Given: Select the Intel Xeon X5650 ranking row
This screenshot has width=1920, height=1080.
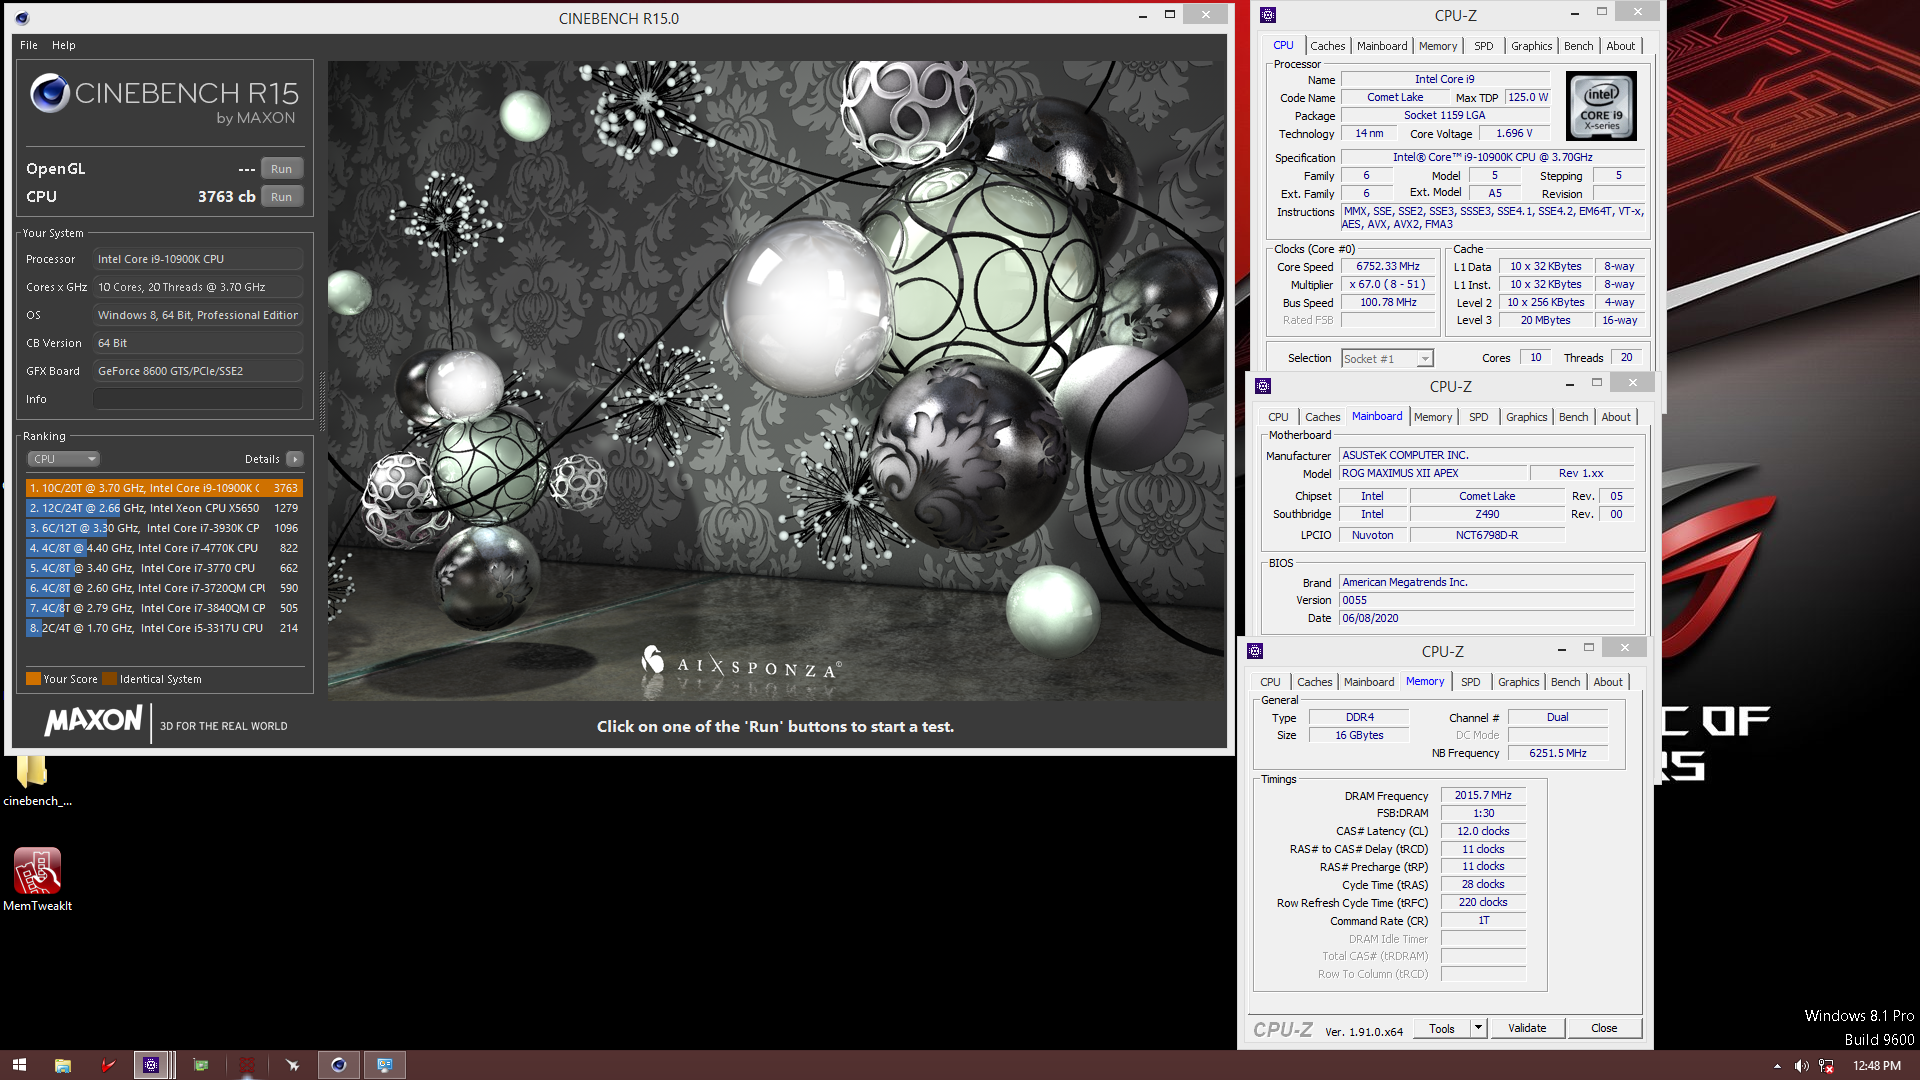Looking at the screenshot, I should pos(164,508).
